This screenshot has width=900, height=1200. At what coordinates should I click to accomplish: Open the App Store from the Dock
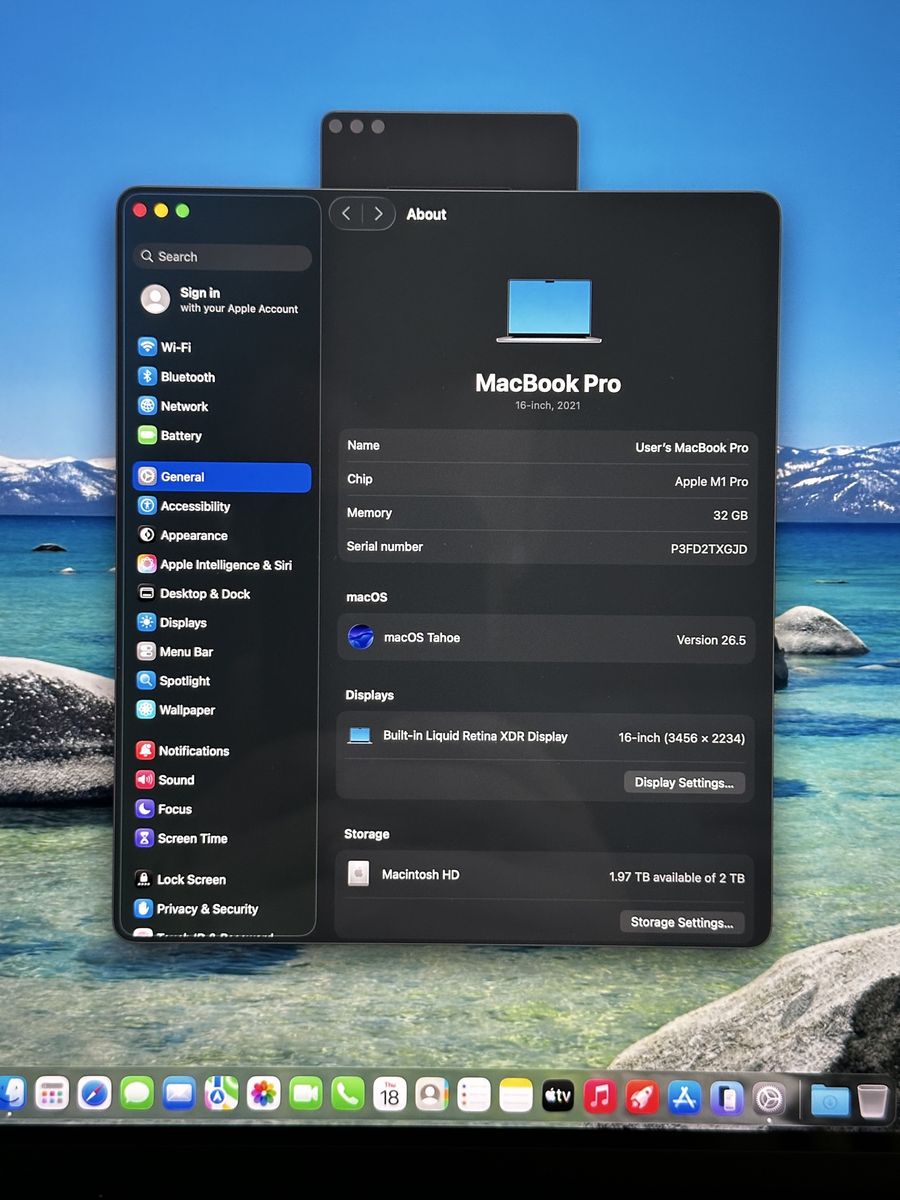coord(684,1098)
